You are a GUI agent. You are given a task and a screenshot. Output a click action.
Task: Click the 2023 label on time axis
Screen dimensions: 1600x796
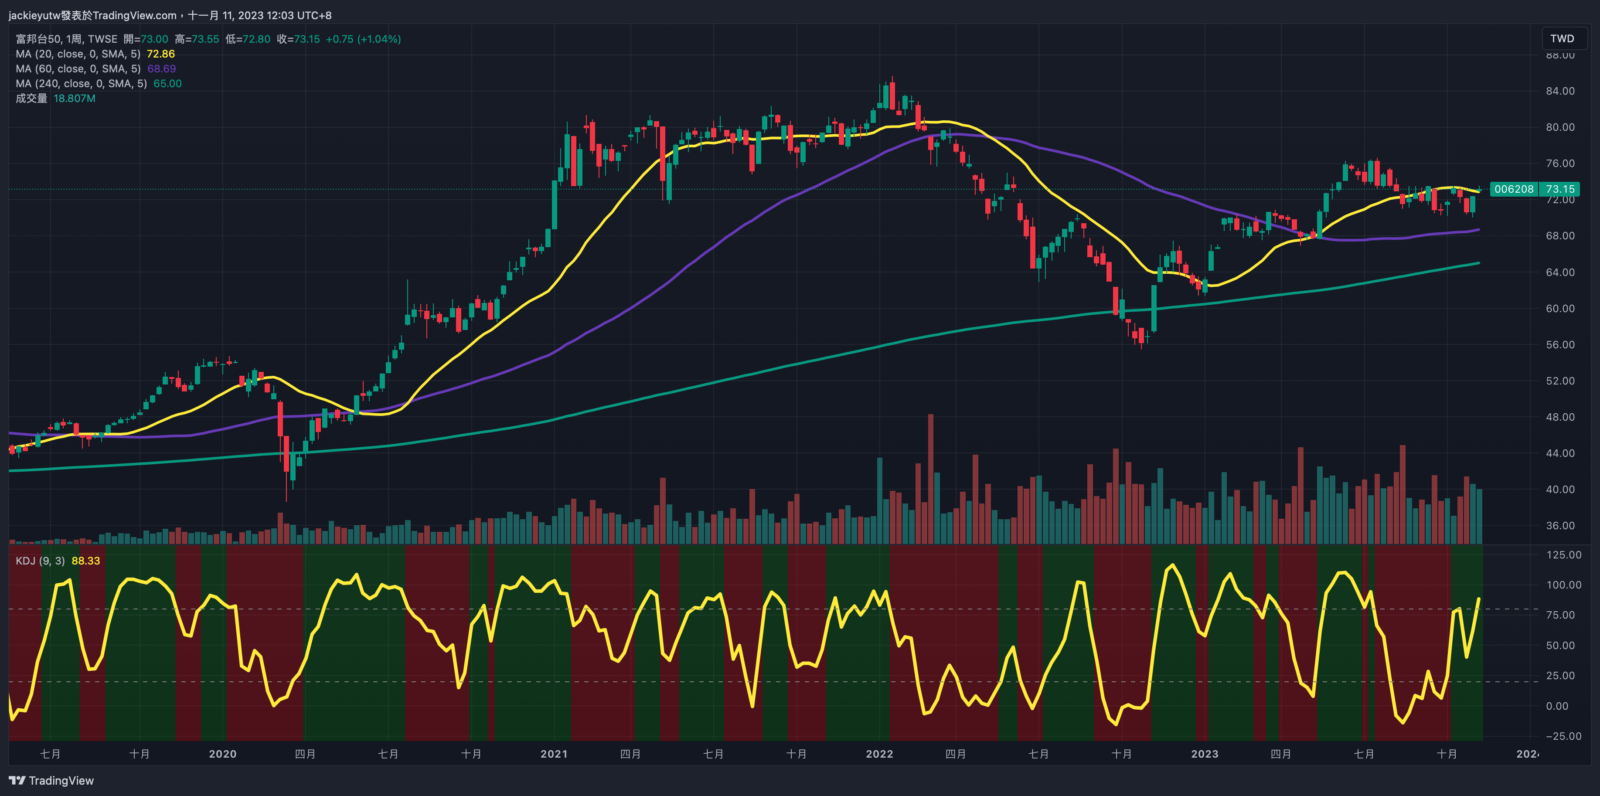tap(1204, 754)
